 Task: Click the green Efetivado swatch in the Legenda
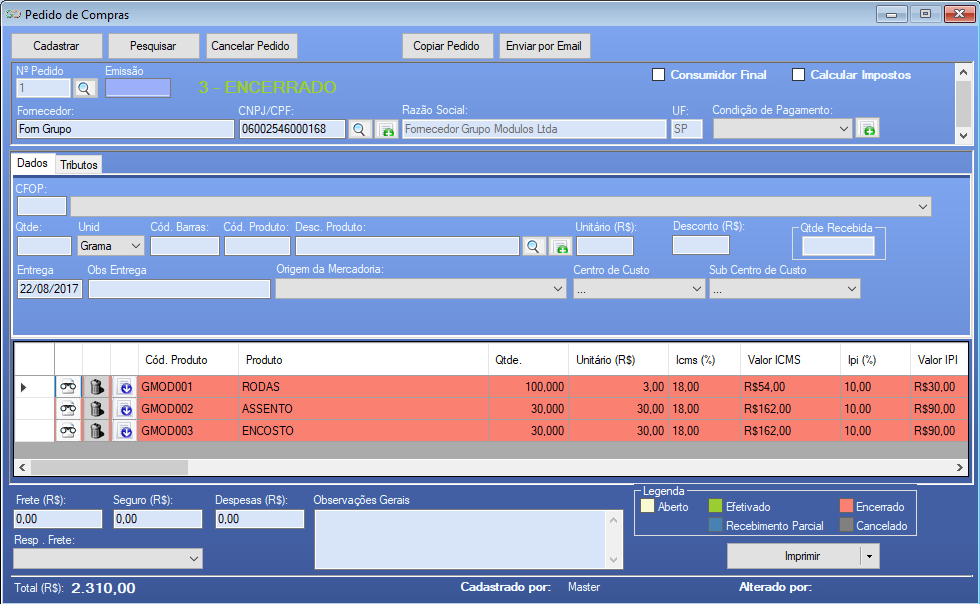pyautogui.click(x=716, y=506)
